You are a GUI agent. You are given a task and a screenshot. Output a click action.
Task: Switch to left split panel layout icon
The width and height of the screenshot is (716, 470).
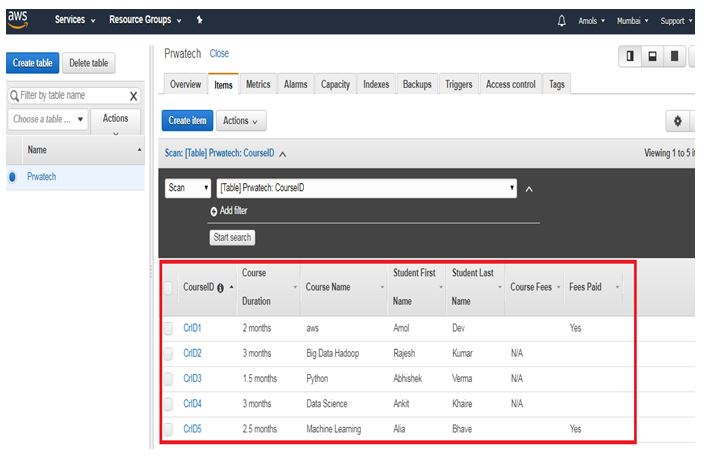(630, 56)
